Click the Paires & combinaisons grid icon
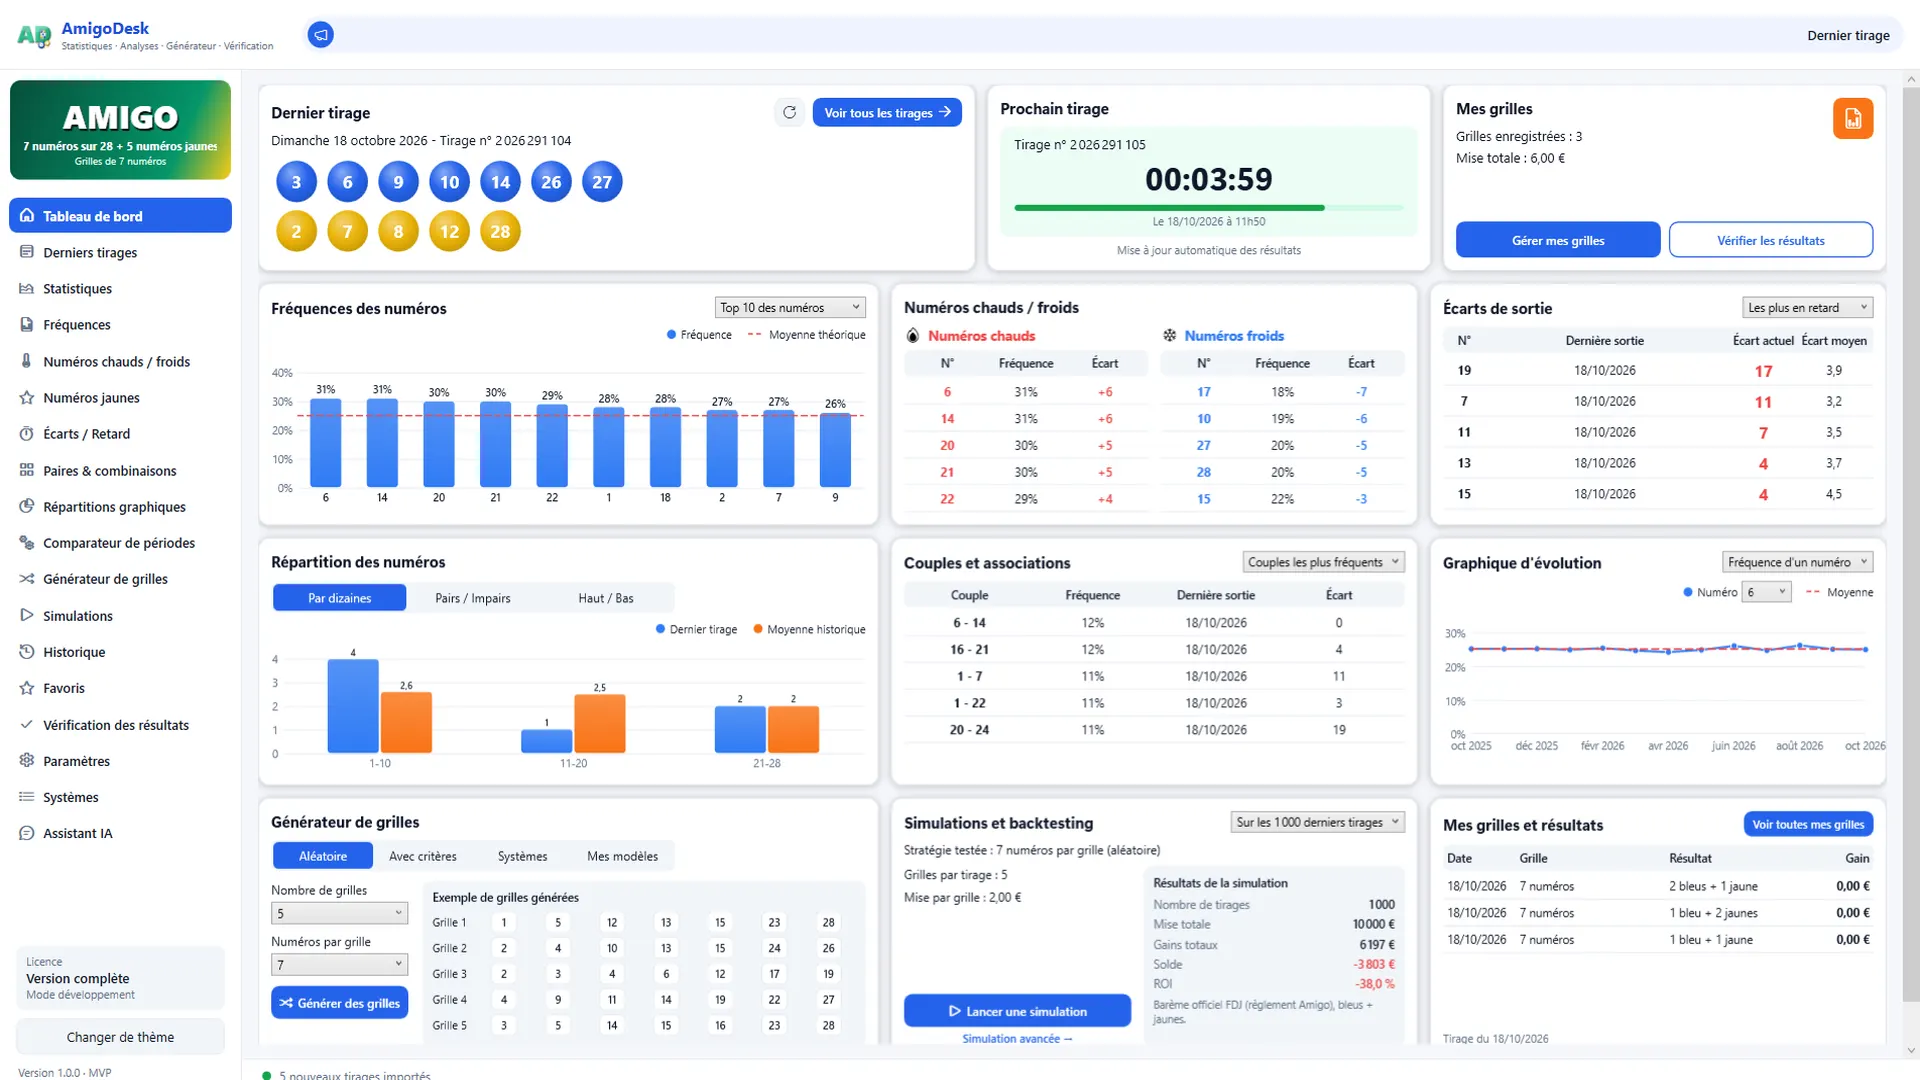 [x=27, y=470]
